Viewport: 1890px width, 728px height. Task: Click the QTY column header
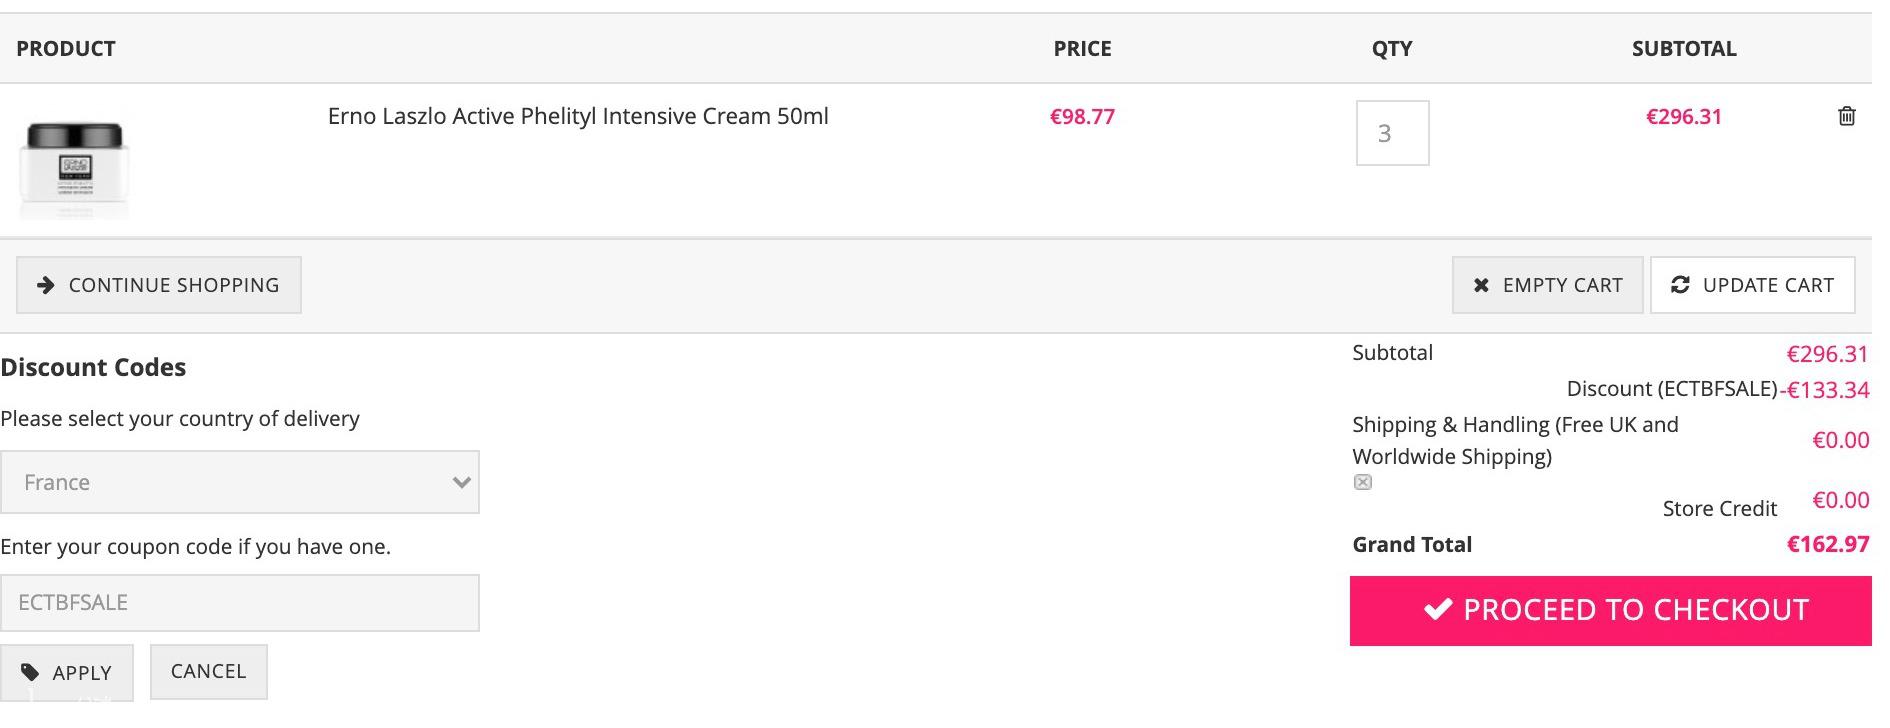1392,48
